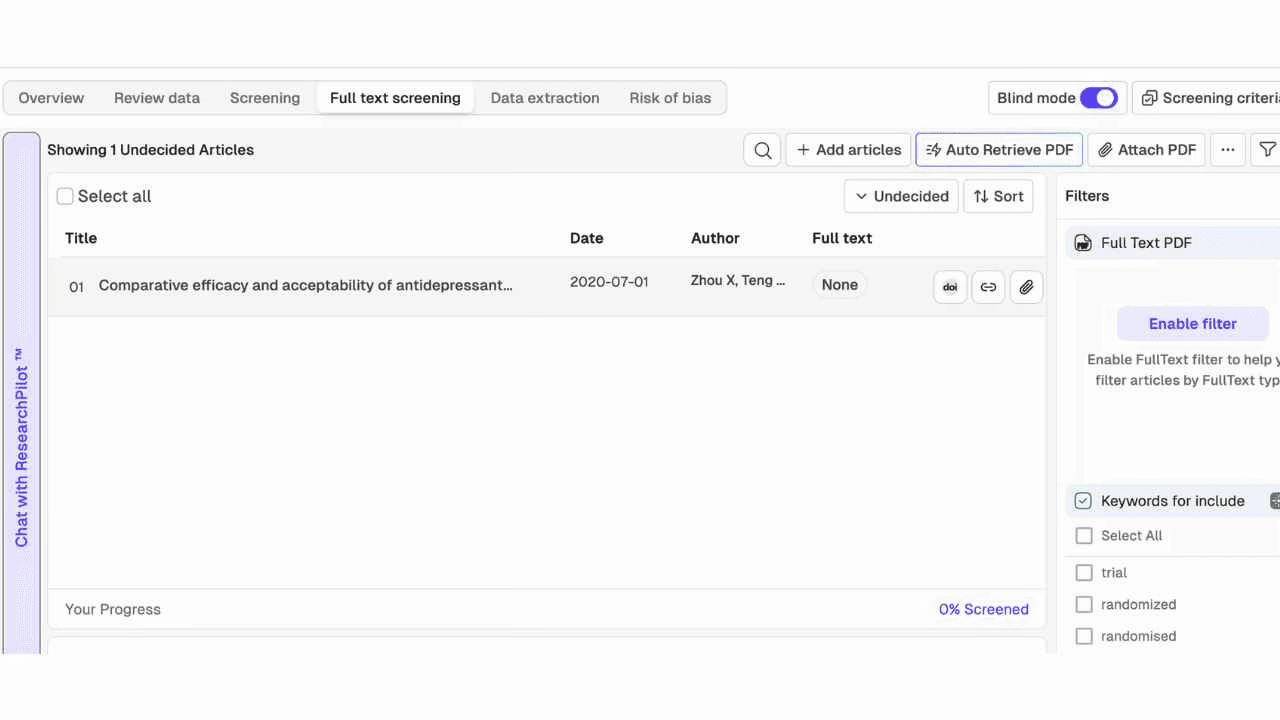
Task: Click the paperclip attach icon in row
Action: click(1026, 287)
